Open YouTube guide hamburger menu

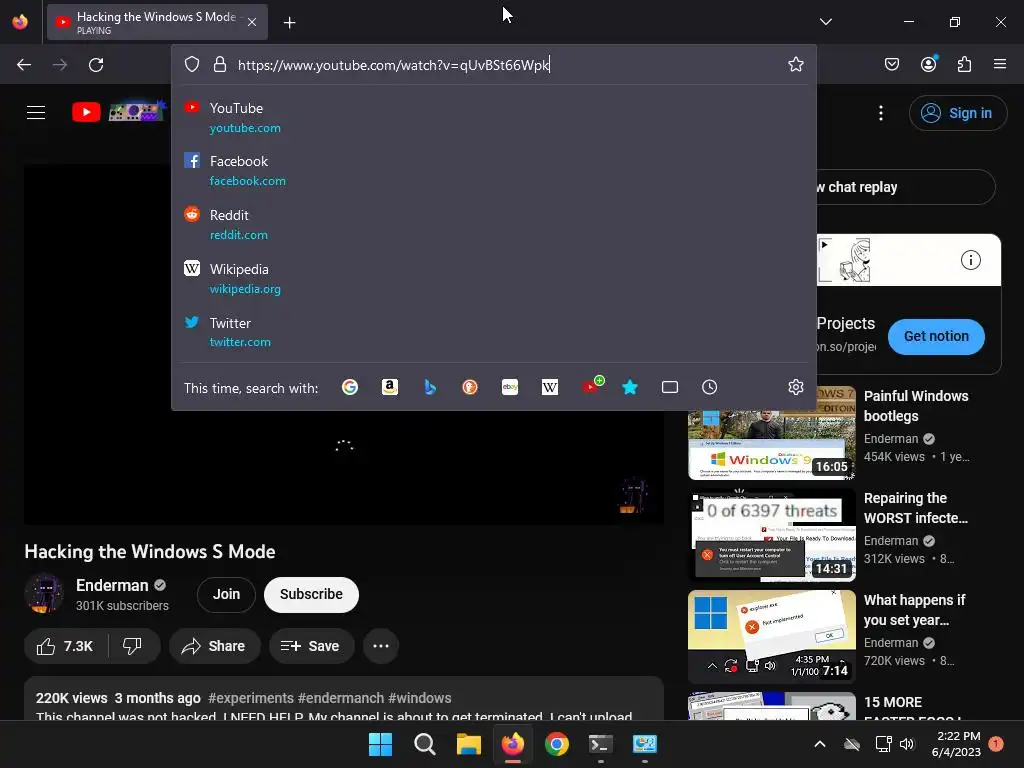point(36,112)
